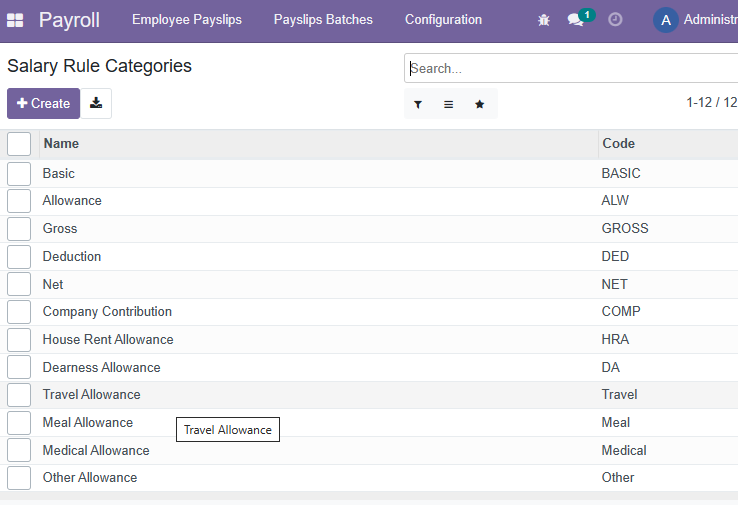Sort by the Name column header

(61, 144)
